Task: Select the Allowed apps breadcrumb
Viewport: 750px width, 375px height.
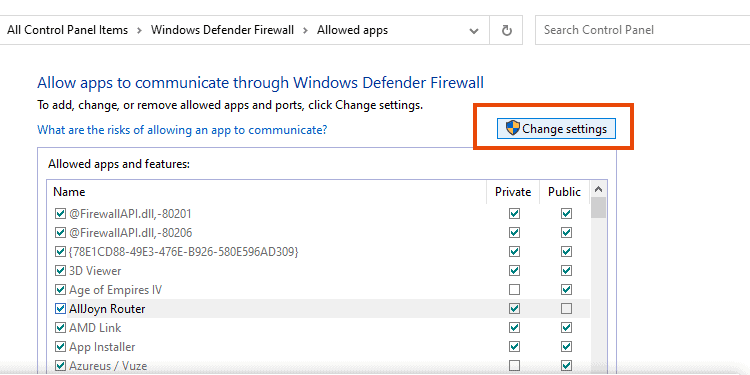Action: [353, 30]
